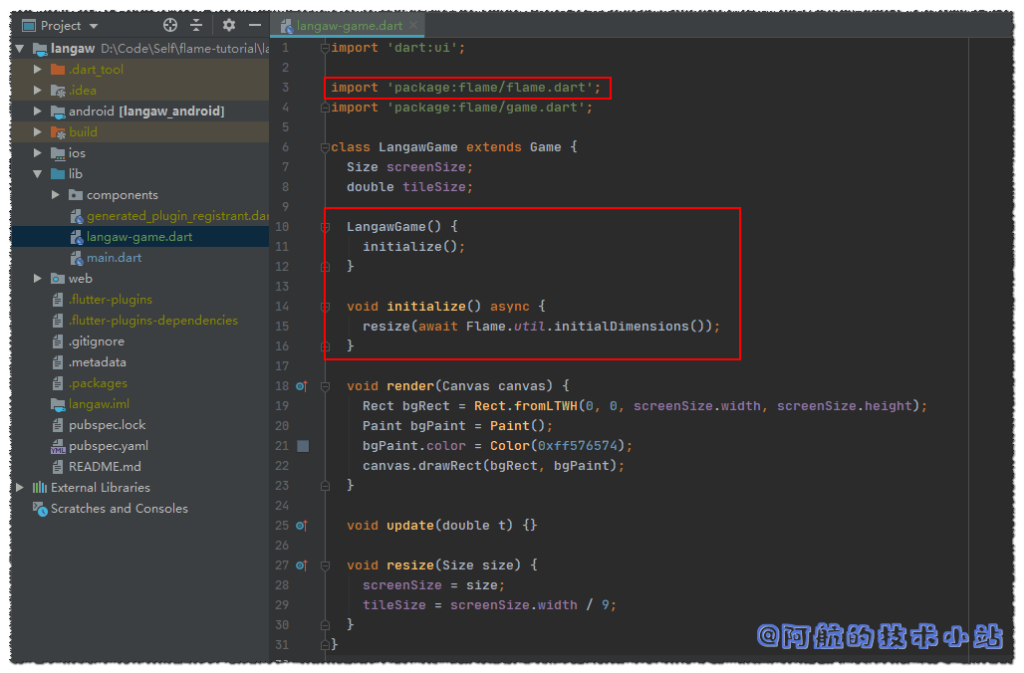Image resolution: width=1024 pixels, height=673 pixels.
Task: Close the langaw-game.dart editor tab
Action: click(x=412, y=26)
